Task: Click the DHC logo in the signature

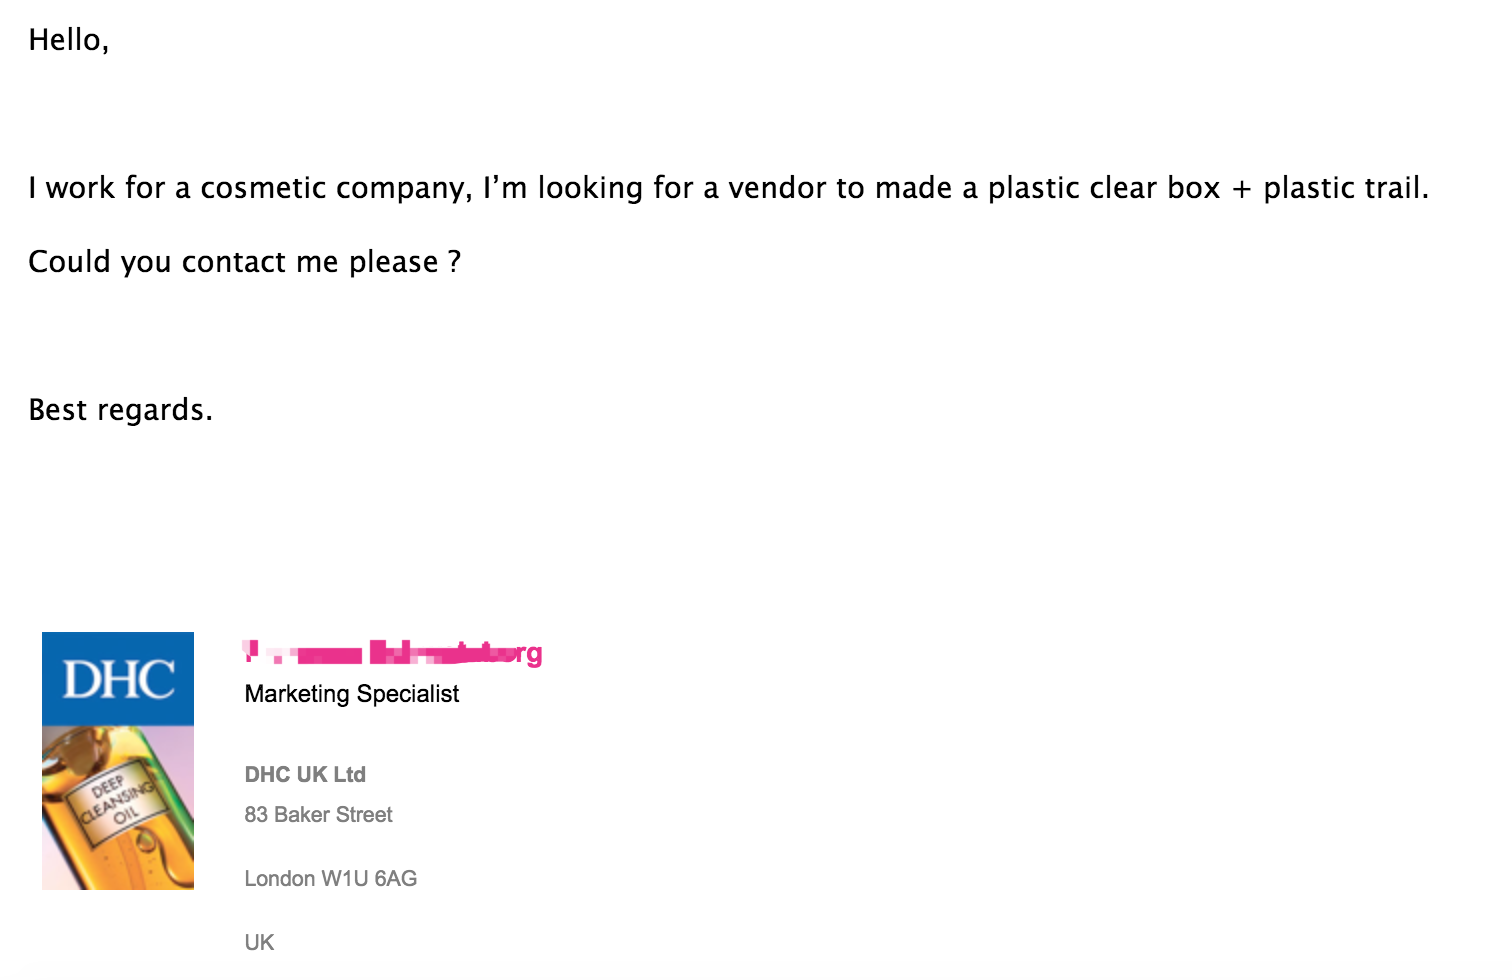Action: pos(118,679)
